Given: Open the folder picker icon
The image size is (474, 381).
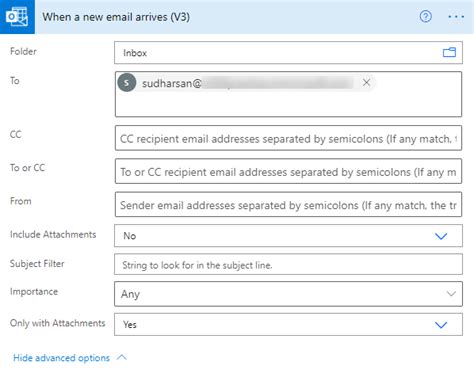Looking at the screenshot, I should point(449,52).
